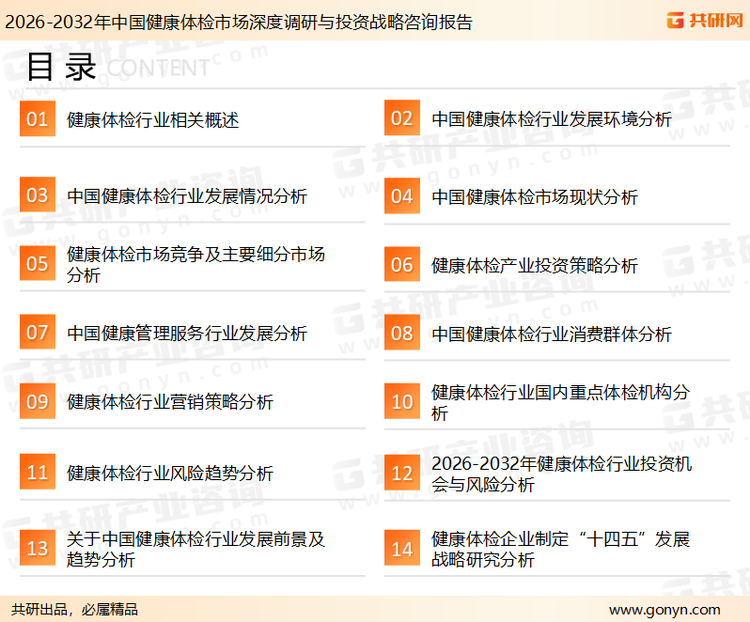Click the orange 06 number badge
Viewport: 750px width, 622px height.
[x=402, y=264]
